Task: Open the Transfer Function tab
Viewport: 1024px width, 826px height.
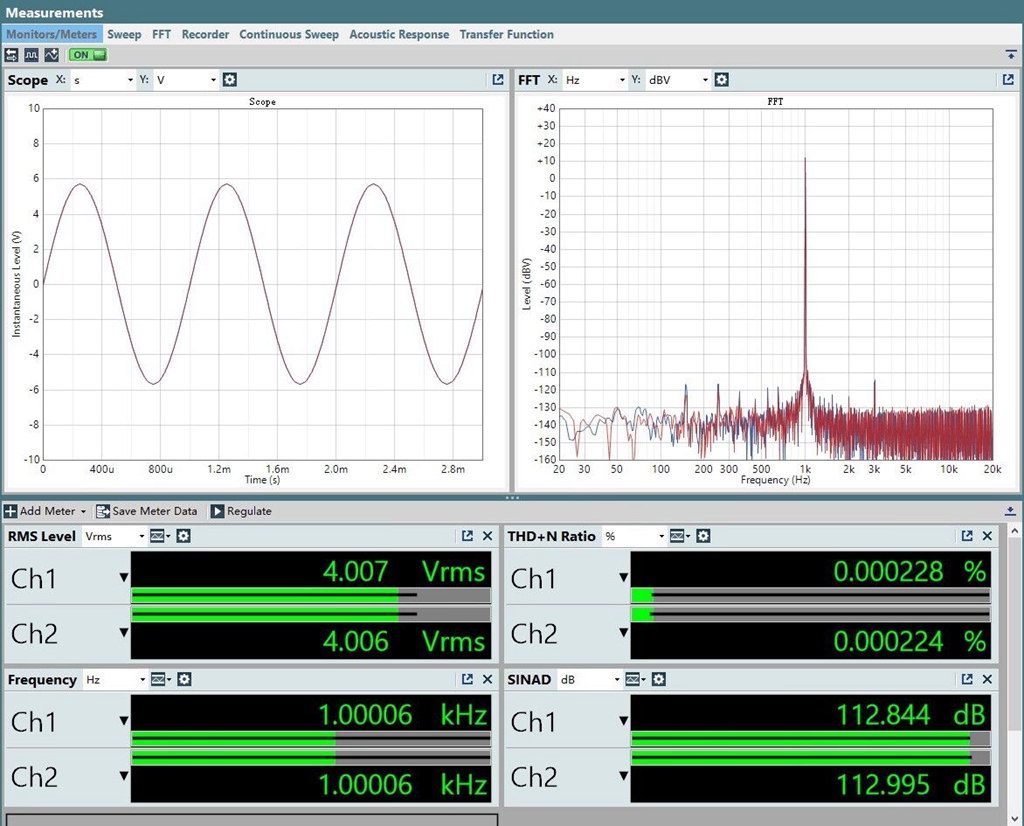Action: (x=506, y=34)
